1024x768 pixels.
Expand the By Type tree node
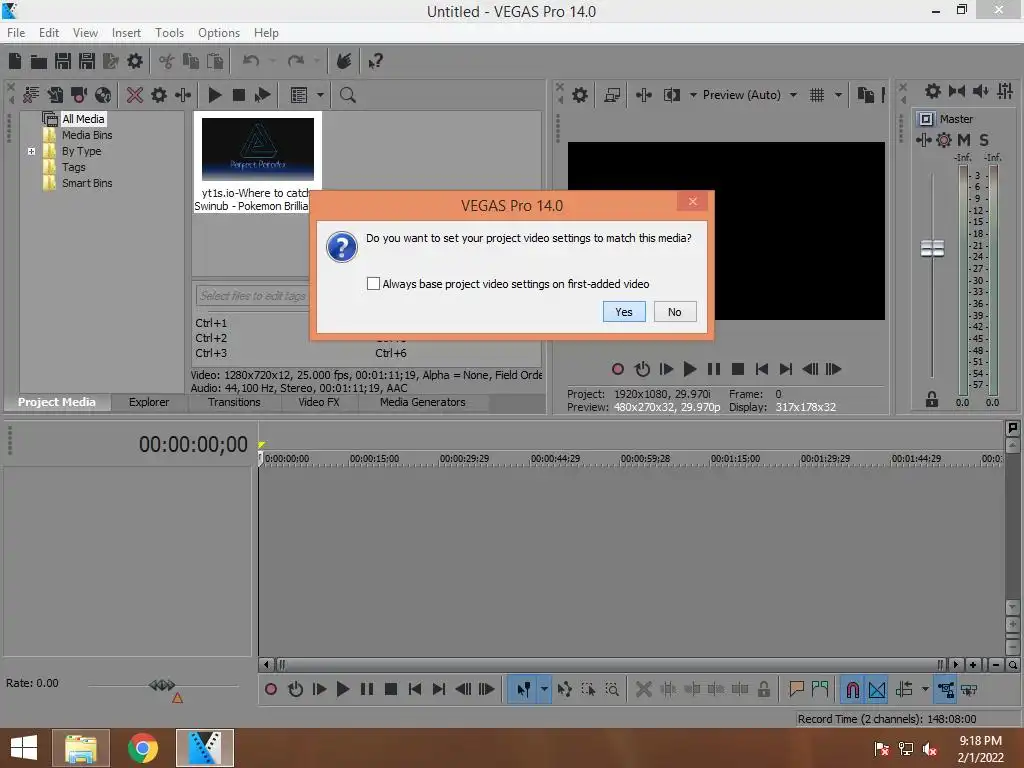[x=31, y=152]
